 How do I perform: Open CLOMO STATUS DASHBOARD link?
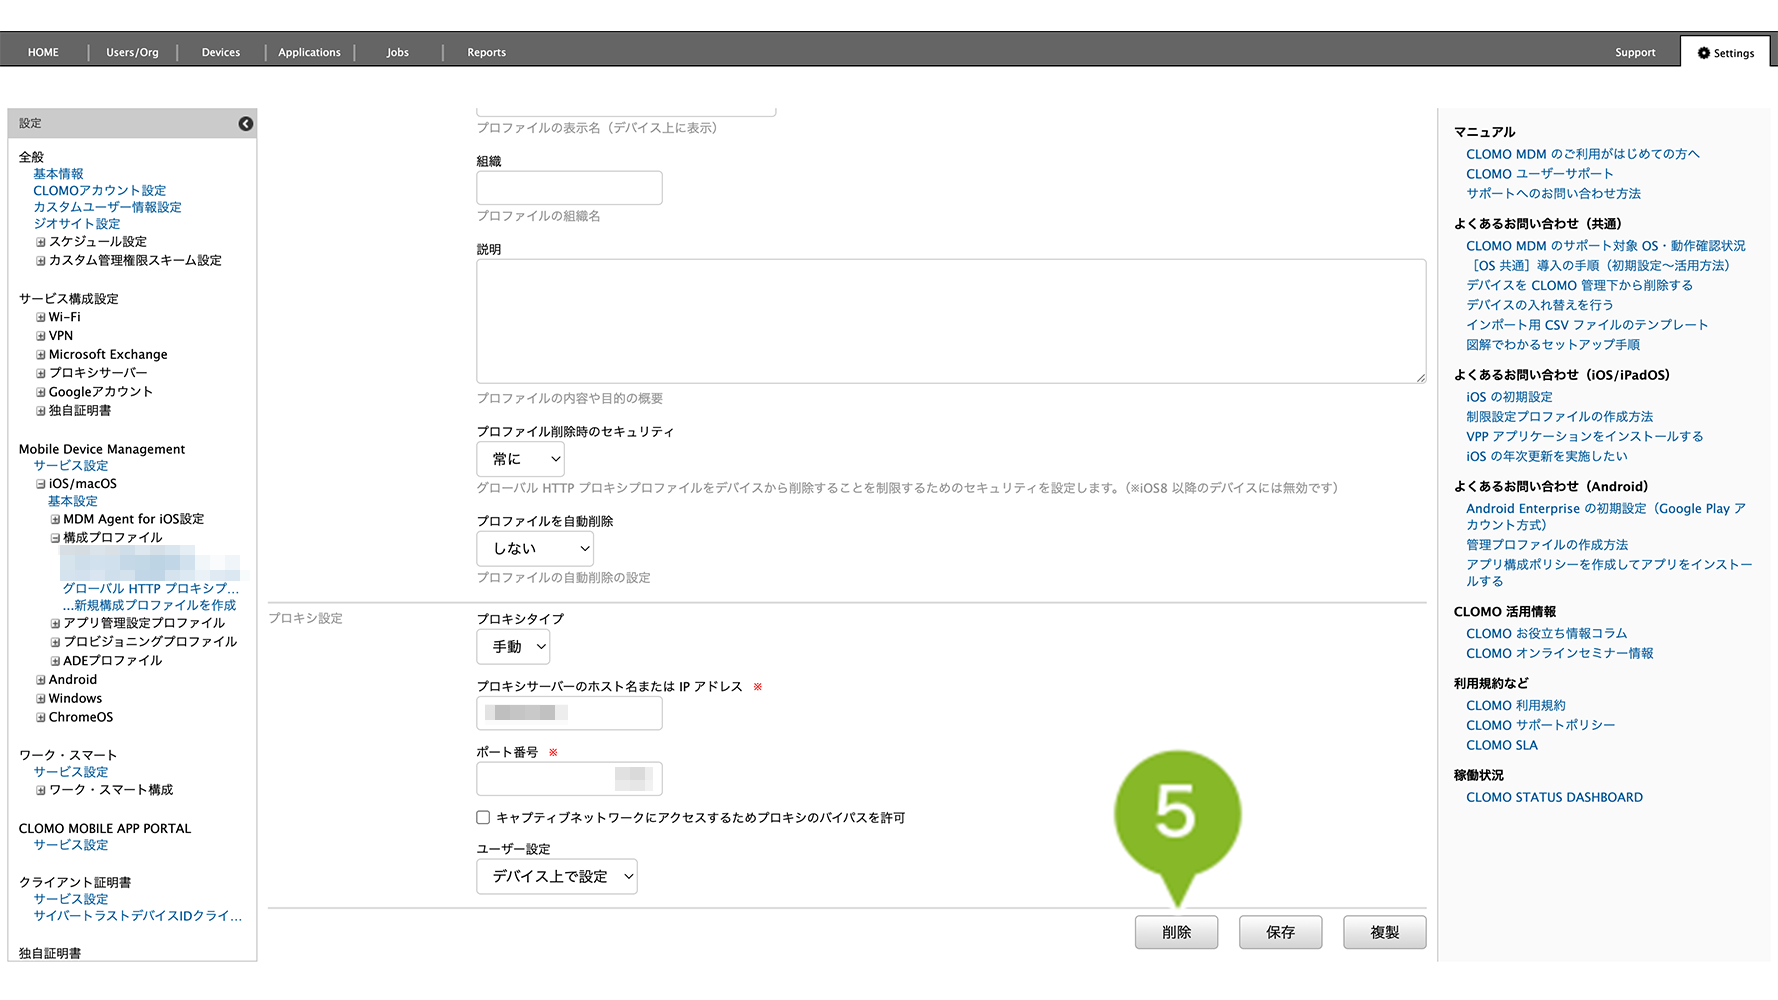[x=1554, y=797]
